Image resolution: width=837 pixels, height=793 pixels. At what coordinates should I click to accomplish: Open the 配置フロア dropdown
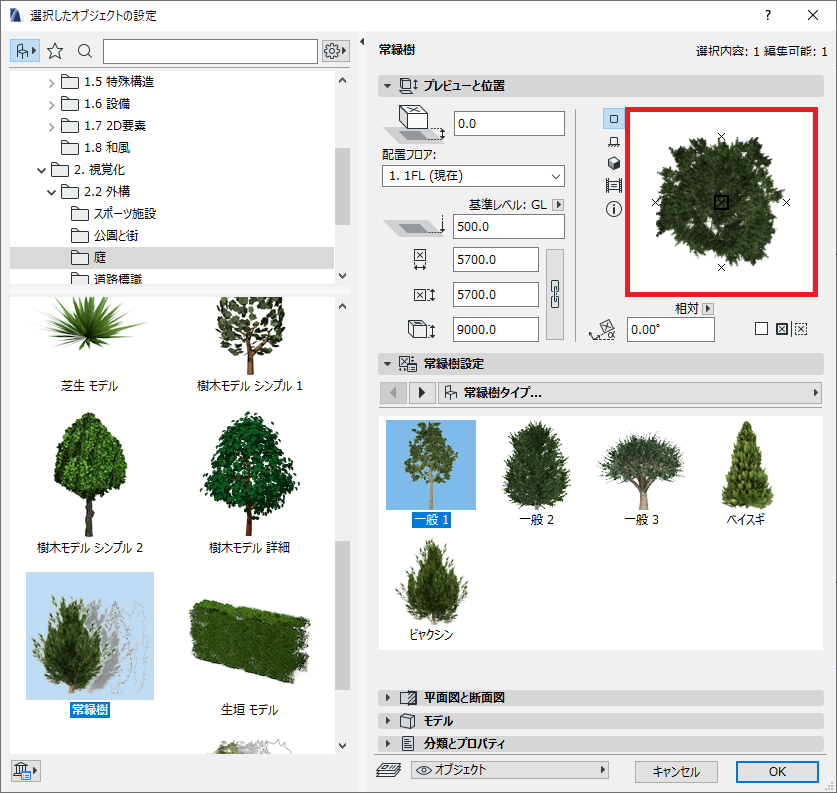coord(473,176)
